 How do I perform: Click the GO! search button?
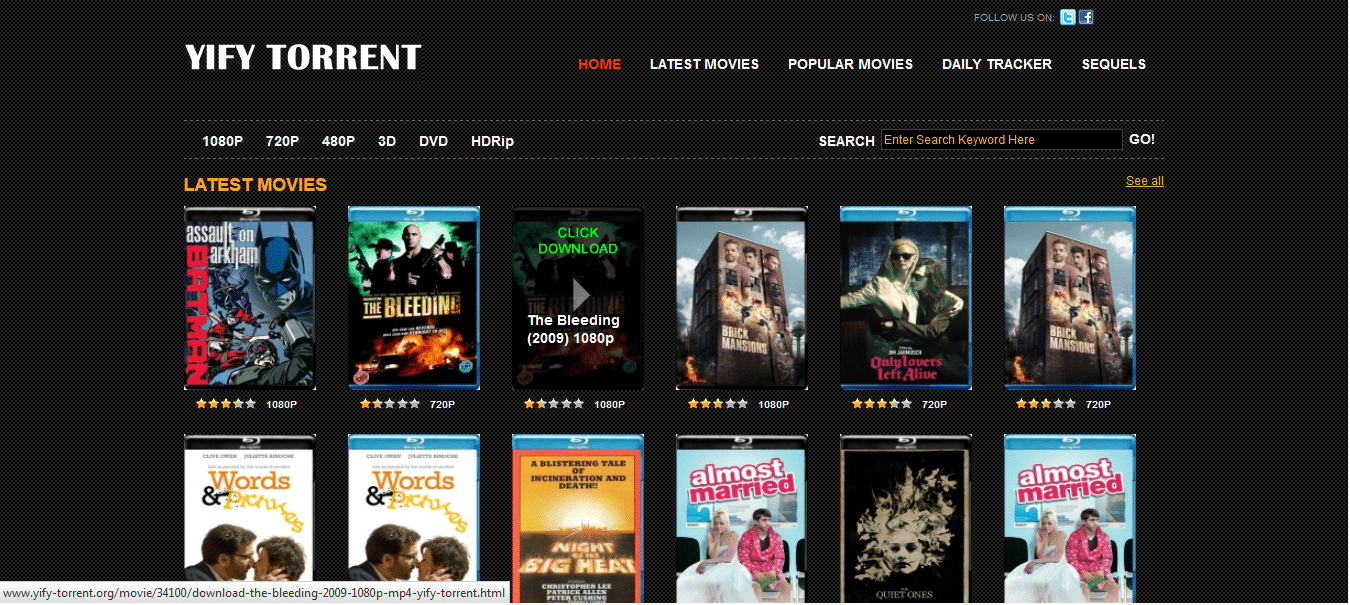point(1142,139)
